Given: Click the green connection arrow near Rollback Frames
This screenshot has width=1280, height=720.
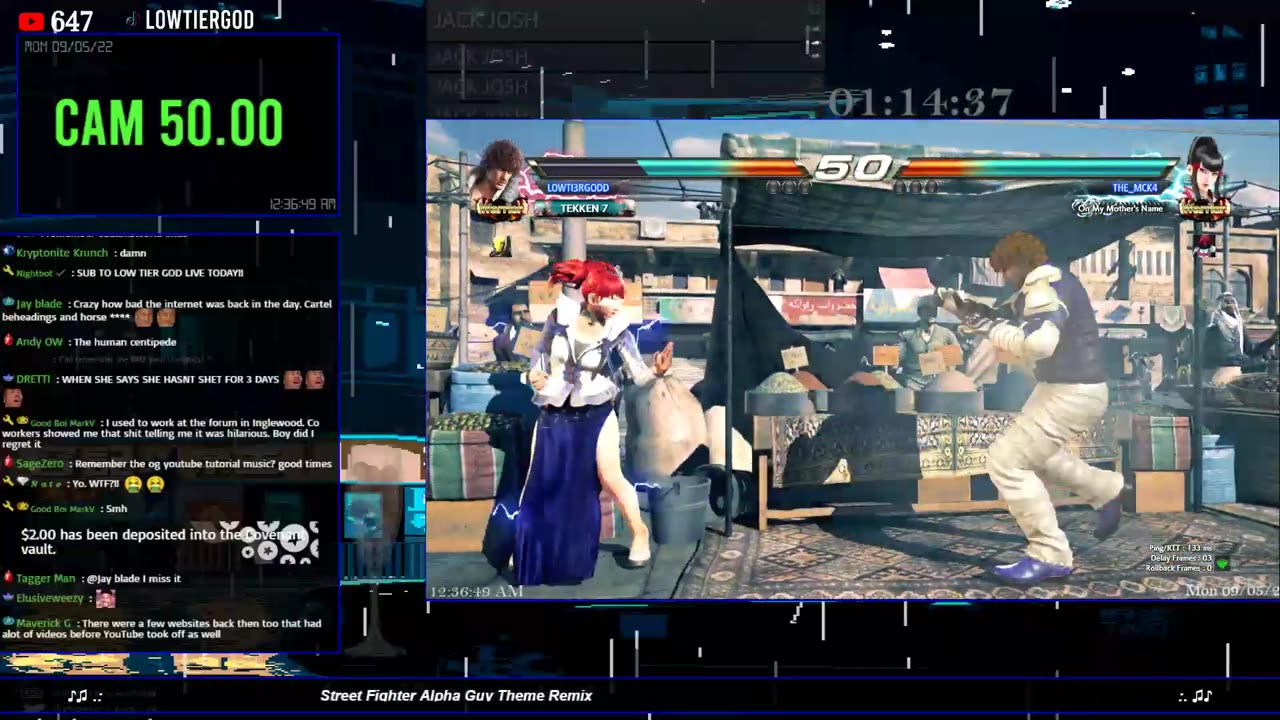Looking at the screenshot, I should tap(1222, 565).
